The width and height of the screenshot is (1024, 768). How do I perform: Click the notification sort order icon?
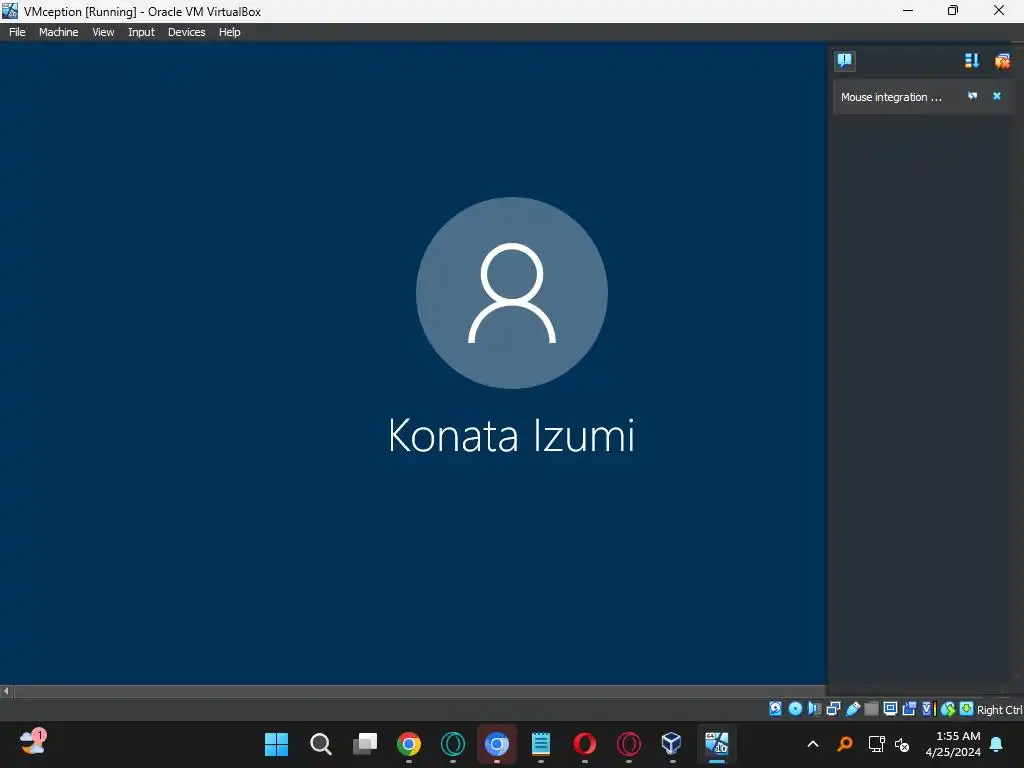pyautogui.click(x=972, y=61)
